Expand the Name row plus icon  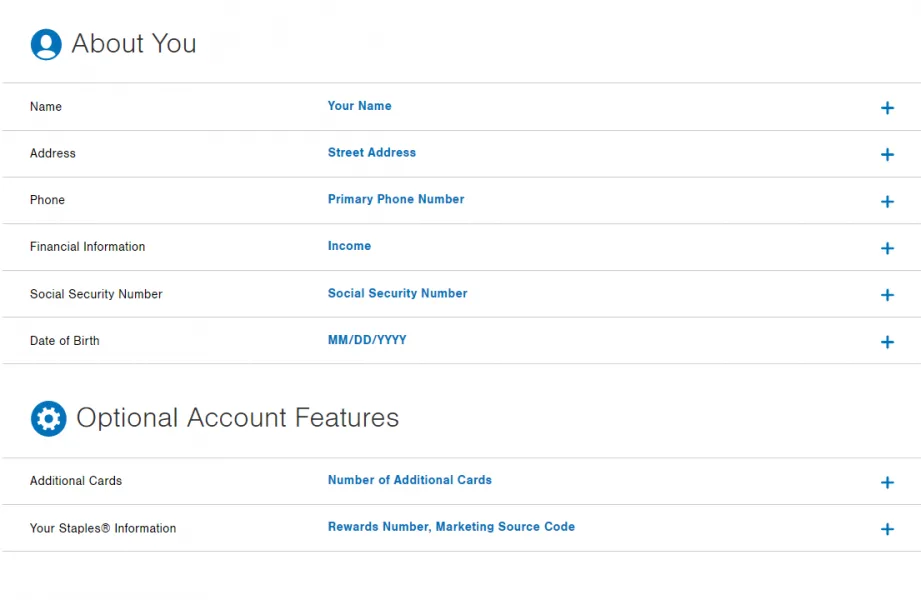(x=887, y=108)
